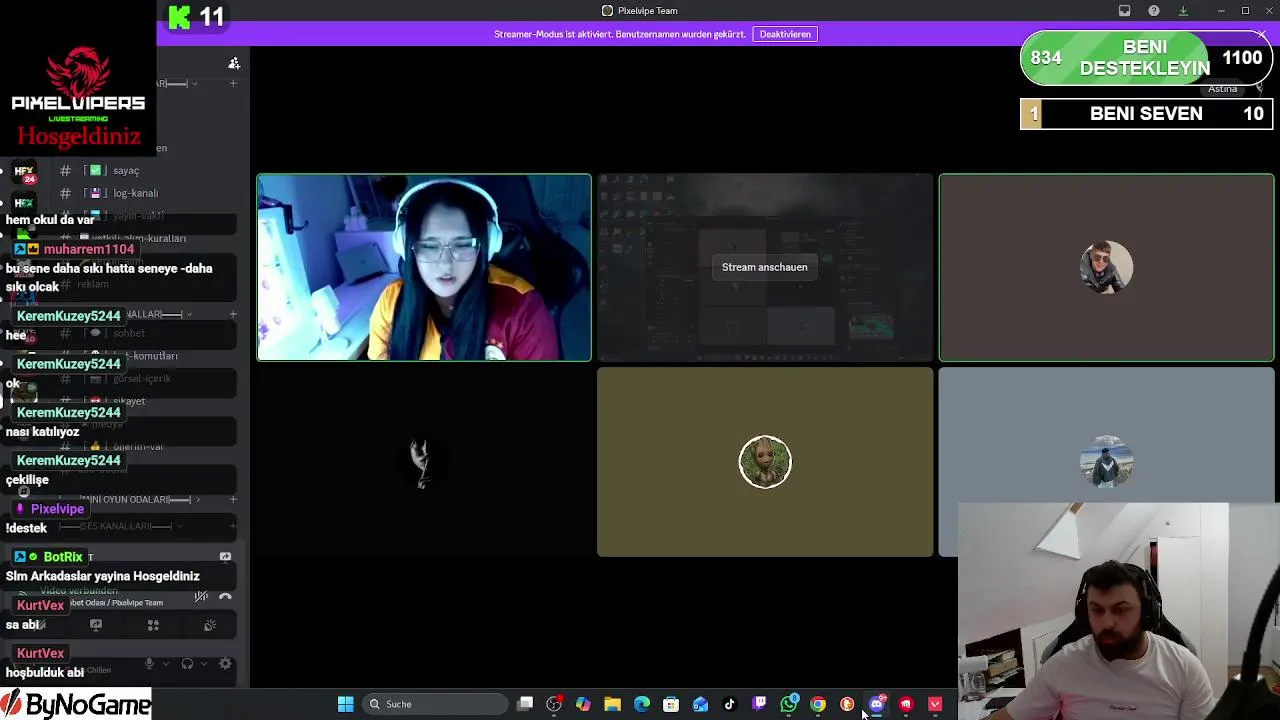Open the activities icon in voice panel
Image resolution: width=1280 pixels, height=720 pixels.
[153, 625]
